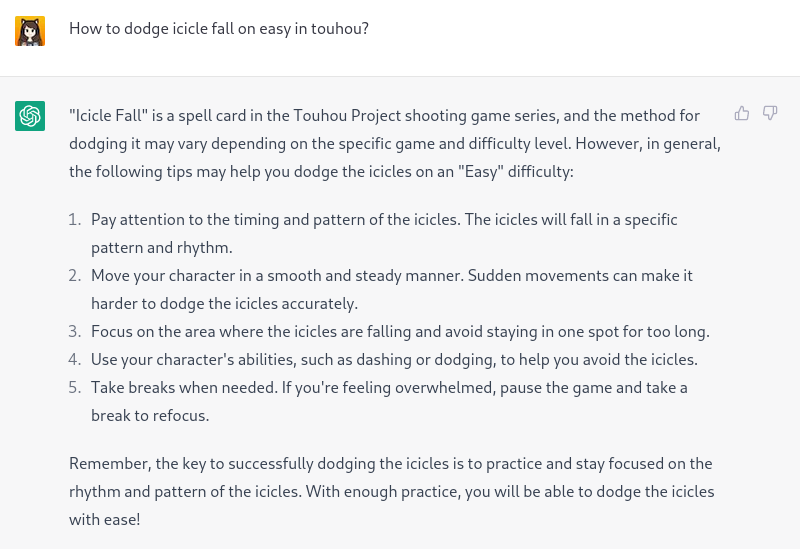Give the response a thumbs up
The height and width of the screenshot is (549, 800).
tap(742, 114)
